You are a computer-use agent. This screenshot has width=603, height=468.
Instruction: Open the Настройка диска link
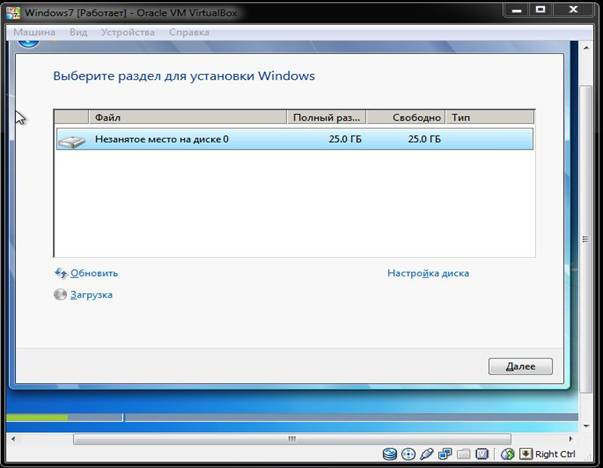pos(428,273)
